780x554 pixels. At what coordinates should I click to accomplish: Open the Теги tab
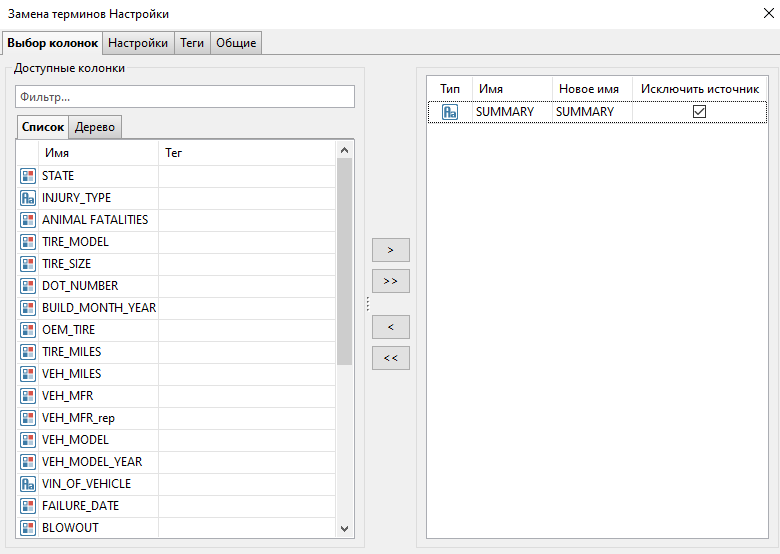click(x=191, y=43)
